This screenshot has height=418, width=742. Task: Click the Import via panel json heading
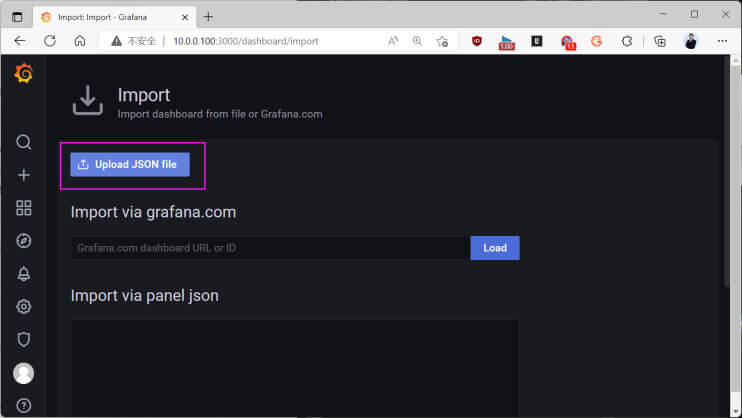[x=145, y=296]
